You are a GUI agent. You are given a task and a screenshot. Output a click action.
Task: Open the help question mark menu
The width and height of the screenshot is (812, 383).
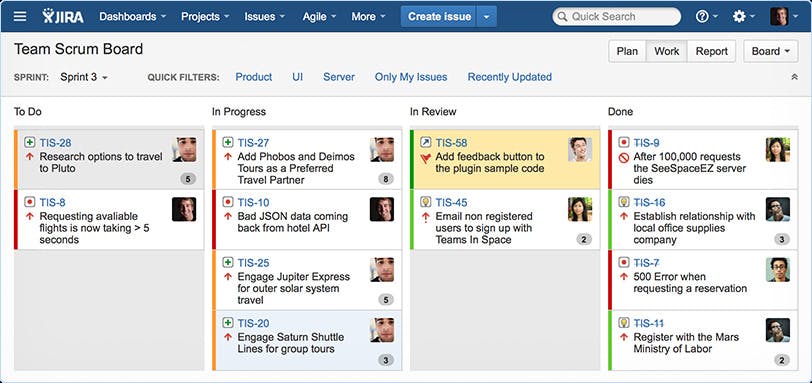[706, 17]
